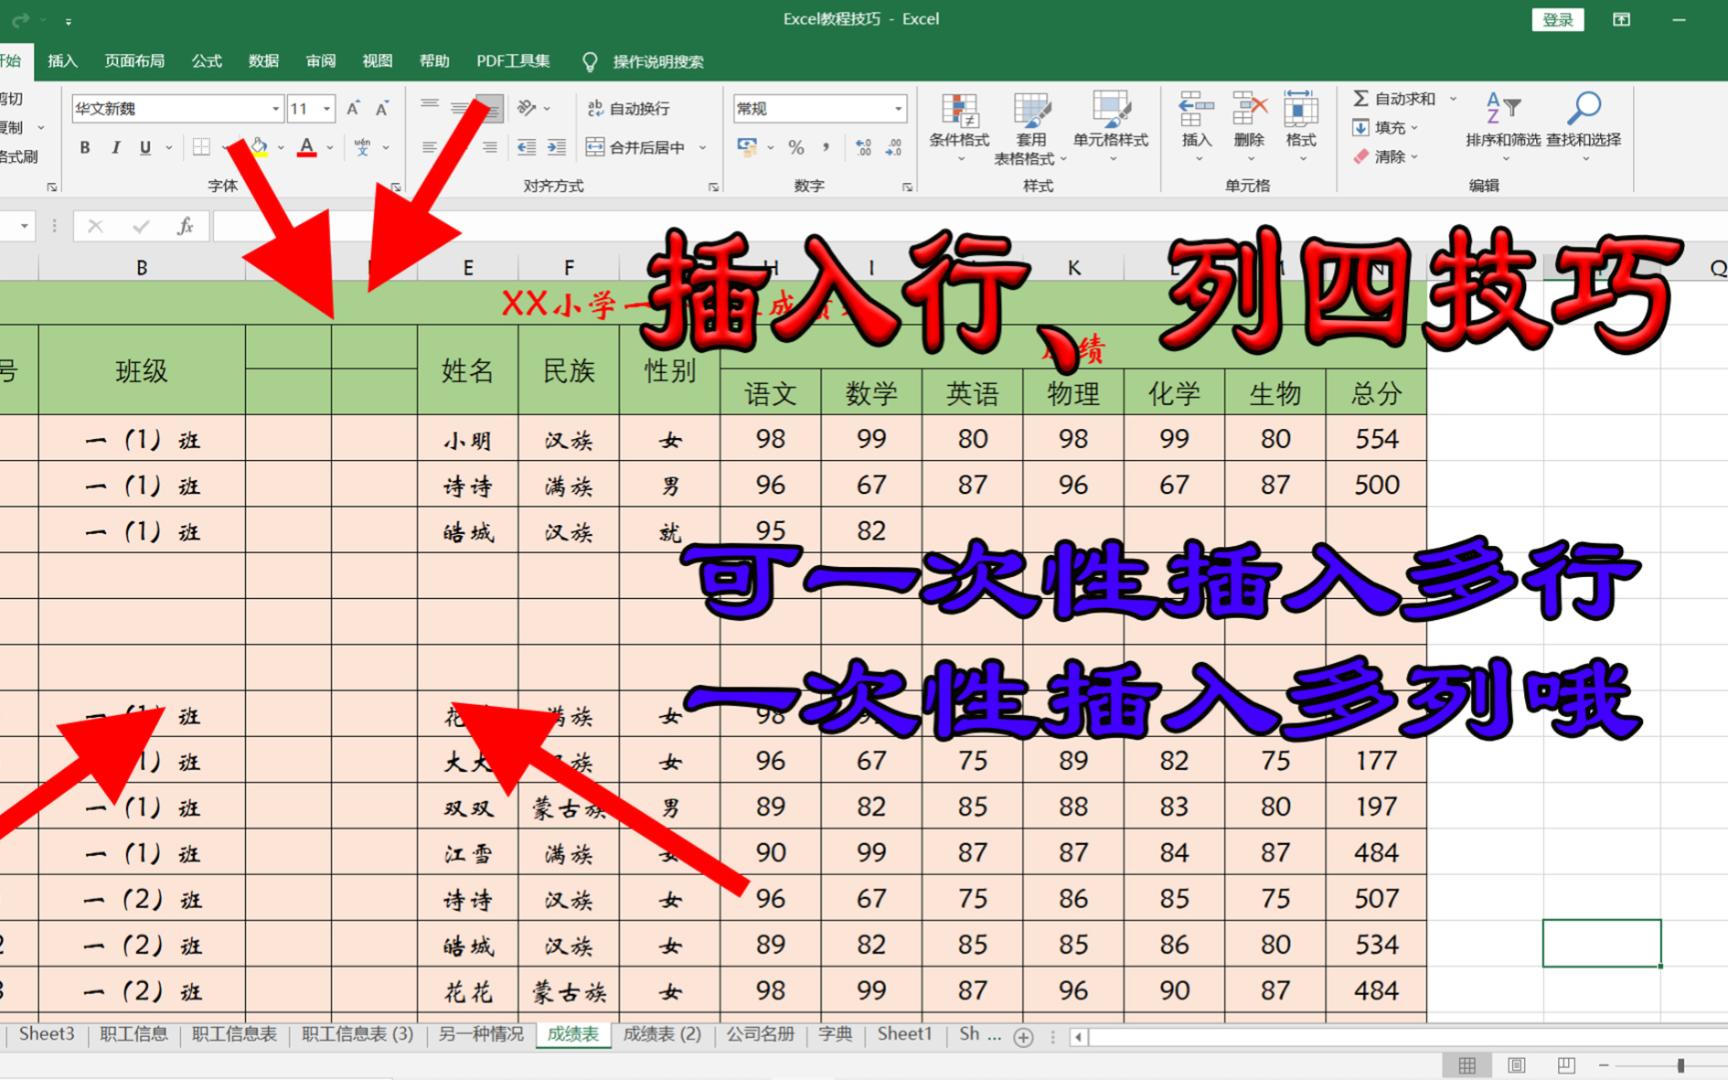Open font group dialog launcher
Viewport: 1728px width, 1080px height.
click(x=396, y=187)
